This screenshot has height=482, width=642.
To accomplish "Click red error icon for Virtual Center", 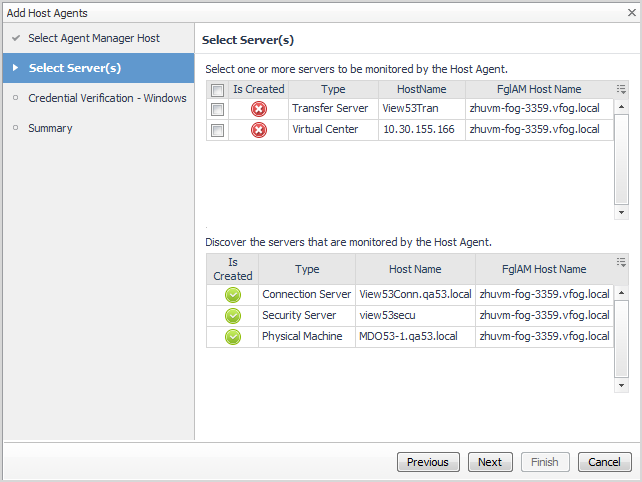I will 258,130.
